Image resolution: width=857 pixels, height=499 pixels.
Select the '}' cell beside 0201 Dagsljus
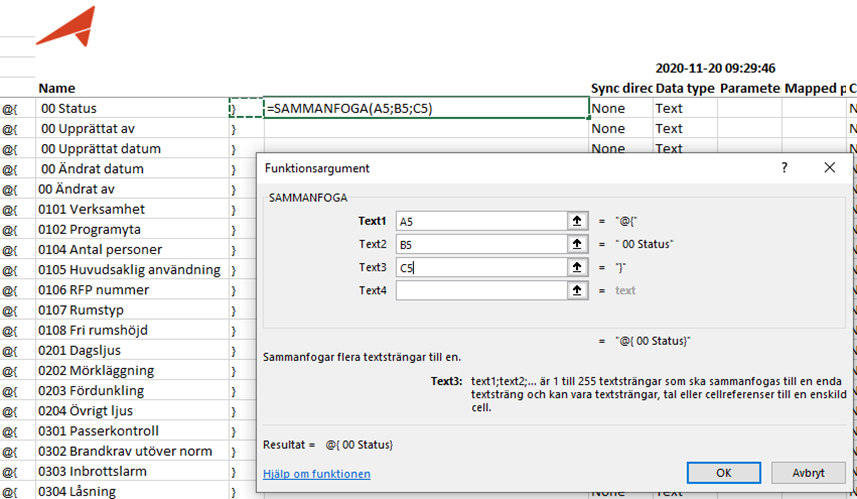[243, 350]
